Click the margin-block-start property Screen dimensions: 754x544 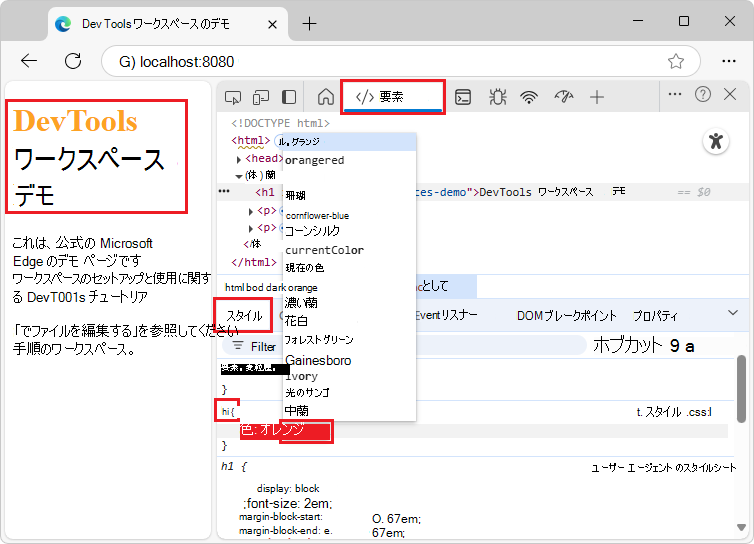281,517
